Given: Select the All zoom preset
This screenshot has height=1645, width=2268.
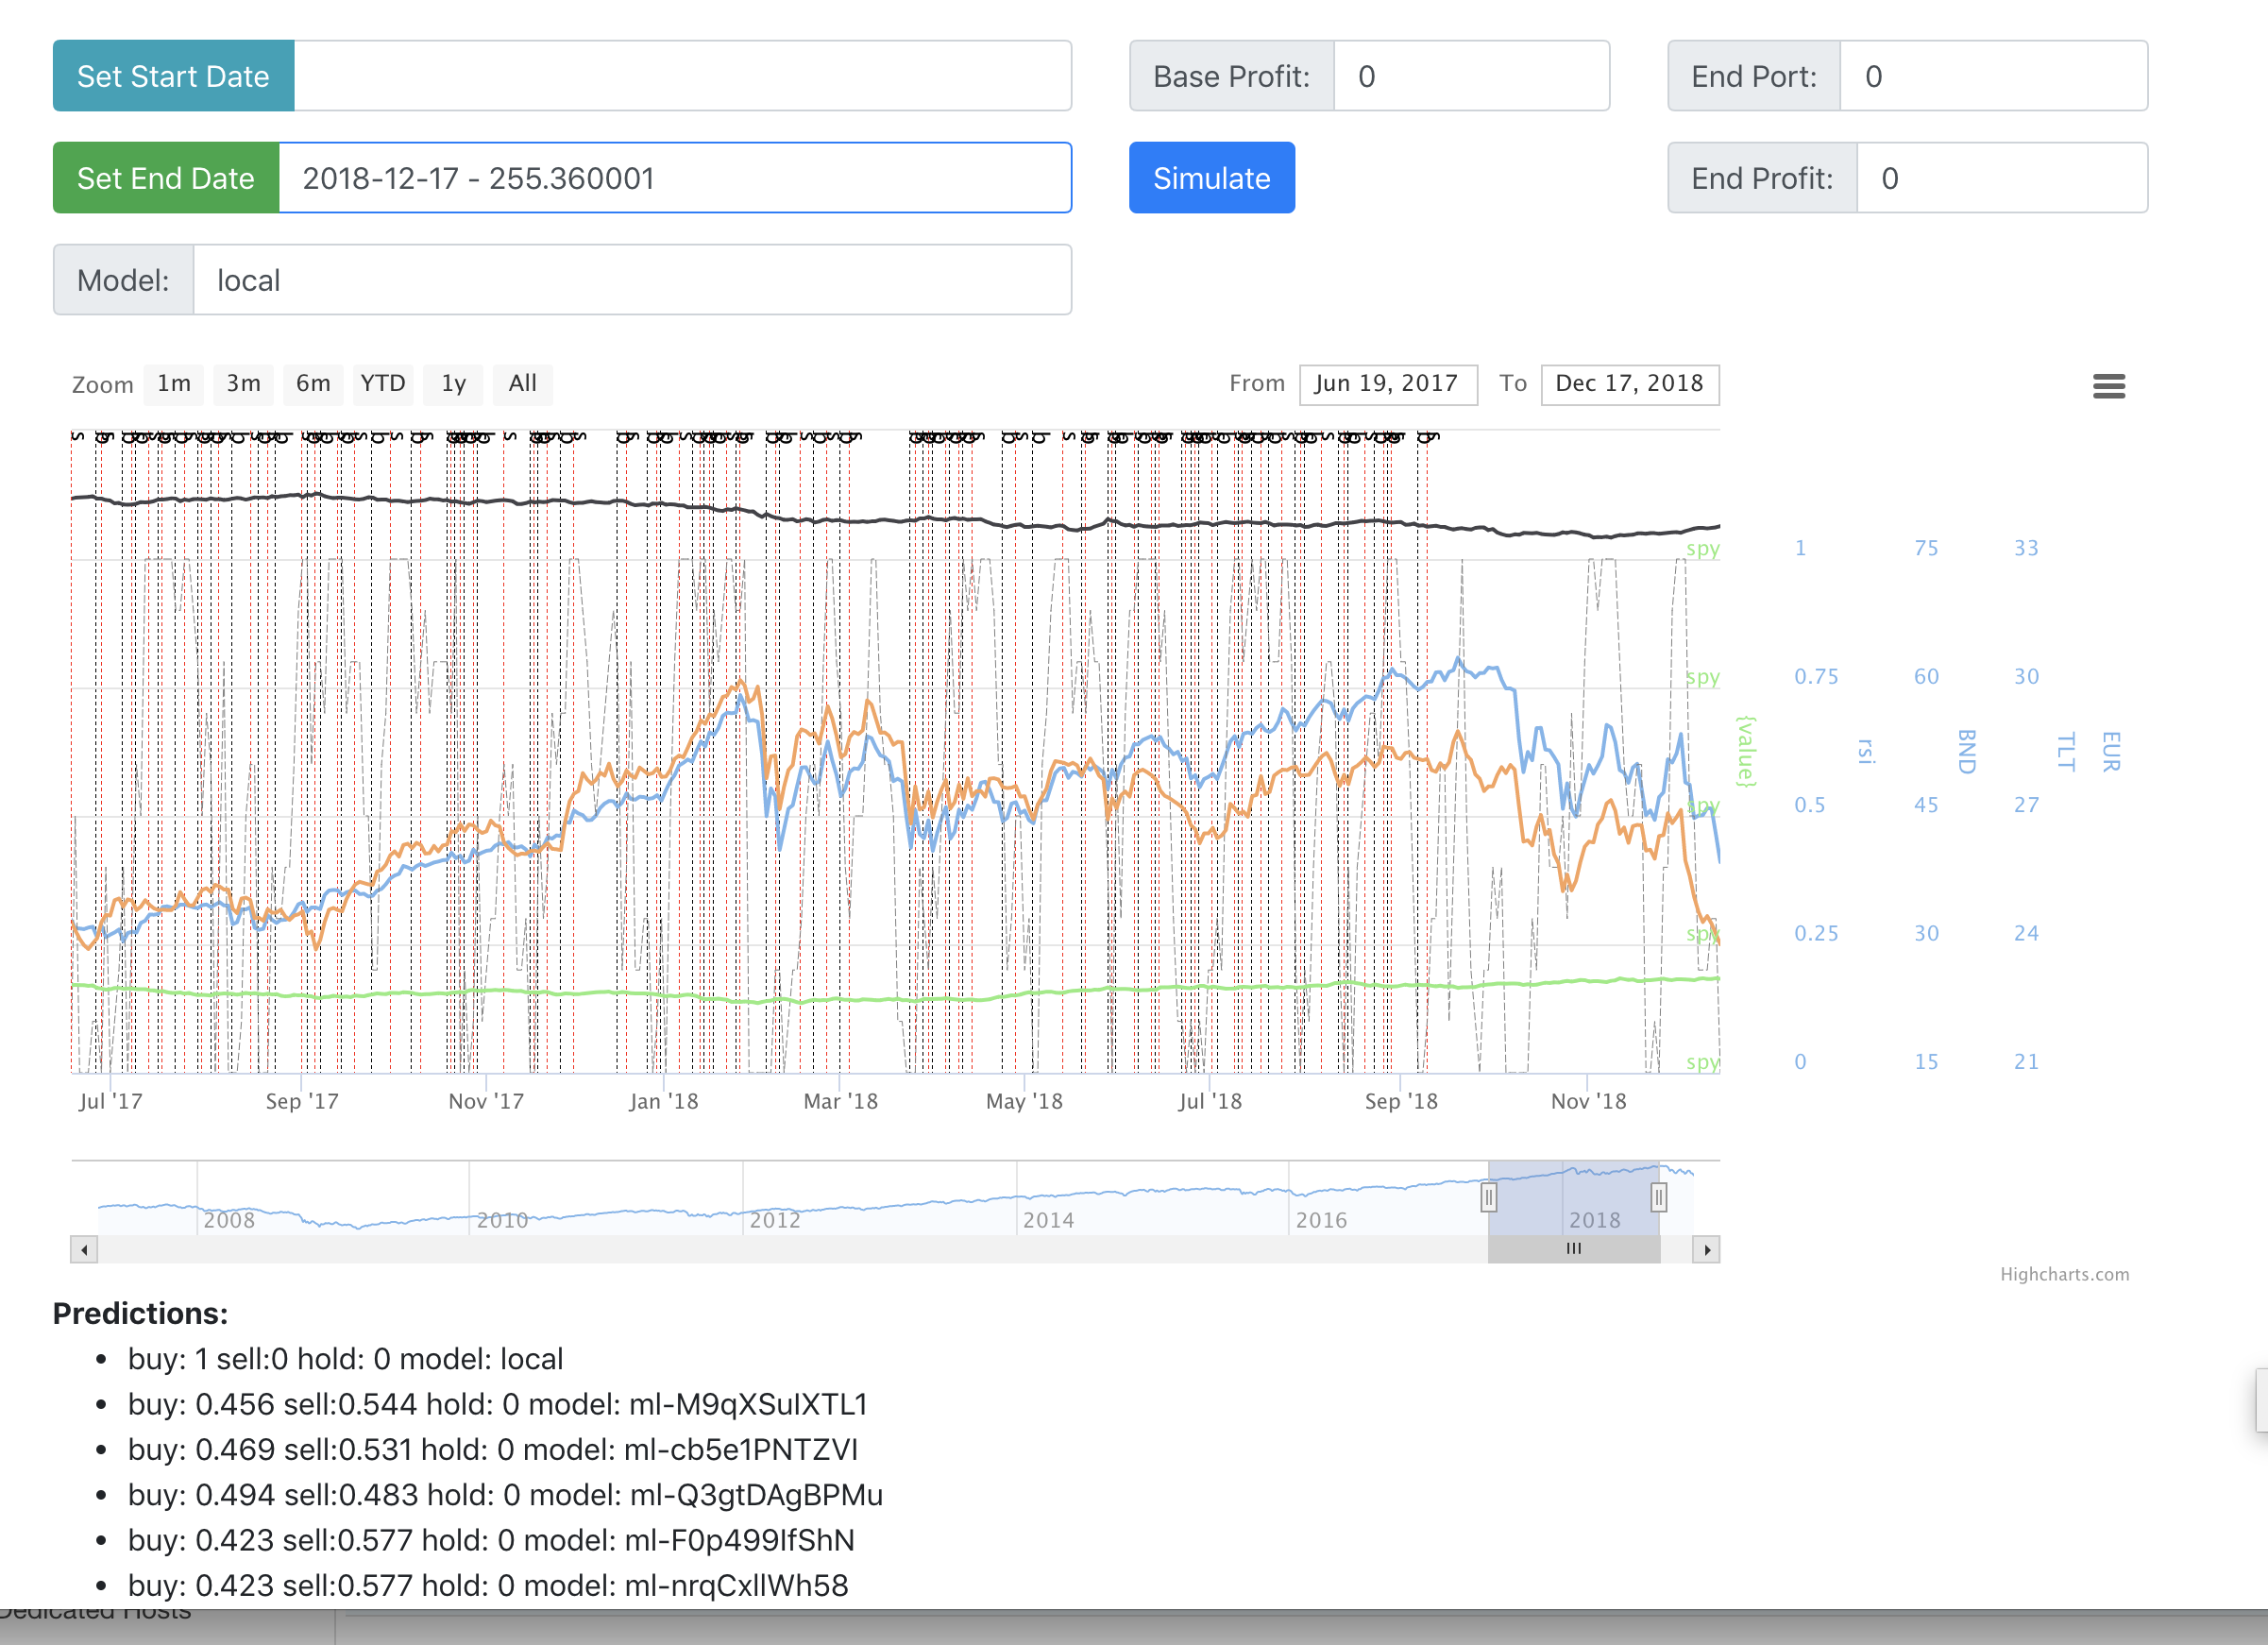Looking at the screenshot, I should click(522, 384).
